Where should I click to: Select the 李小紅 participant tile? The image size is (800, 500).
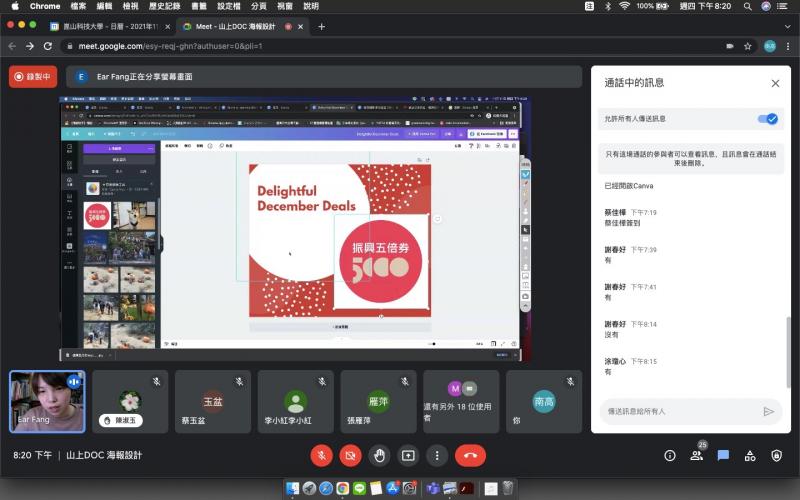pos(295,402)
